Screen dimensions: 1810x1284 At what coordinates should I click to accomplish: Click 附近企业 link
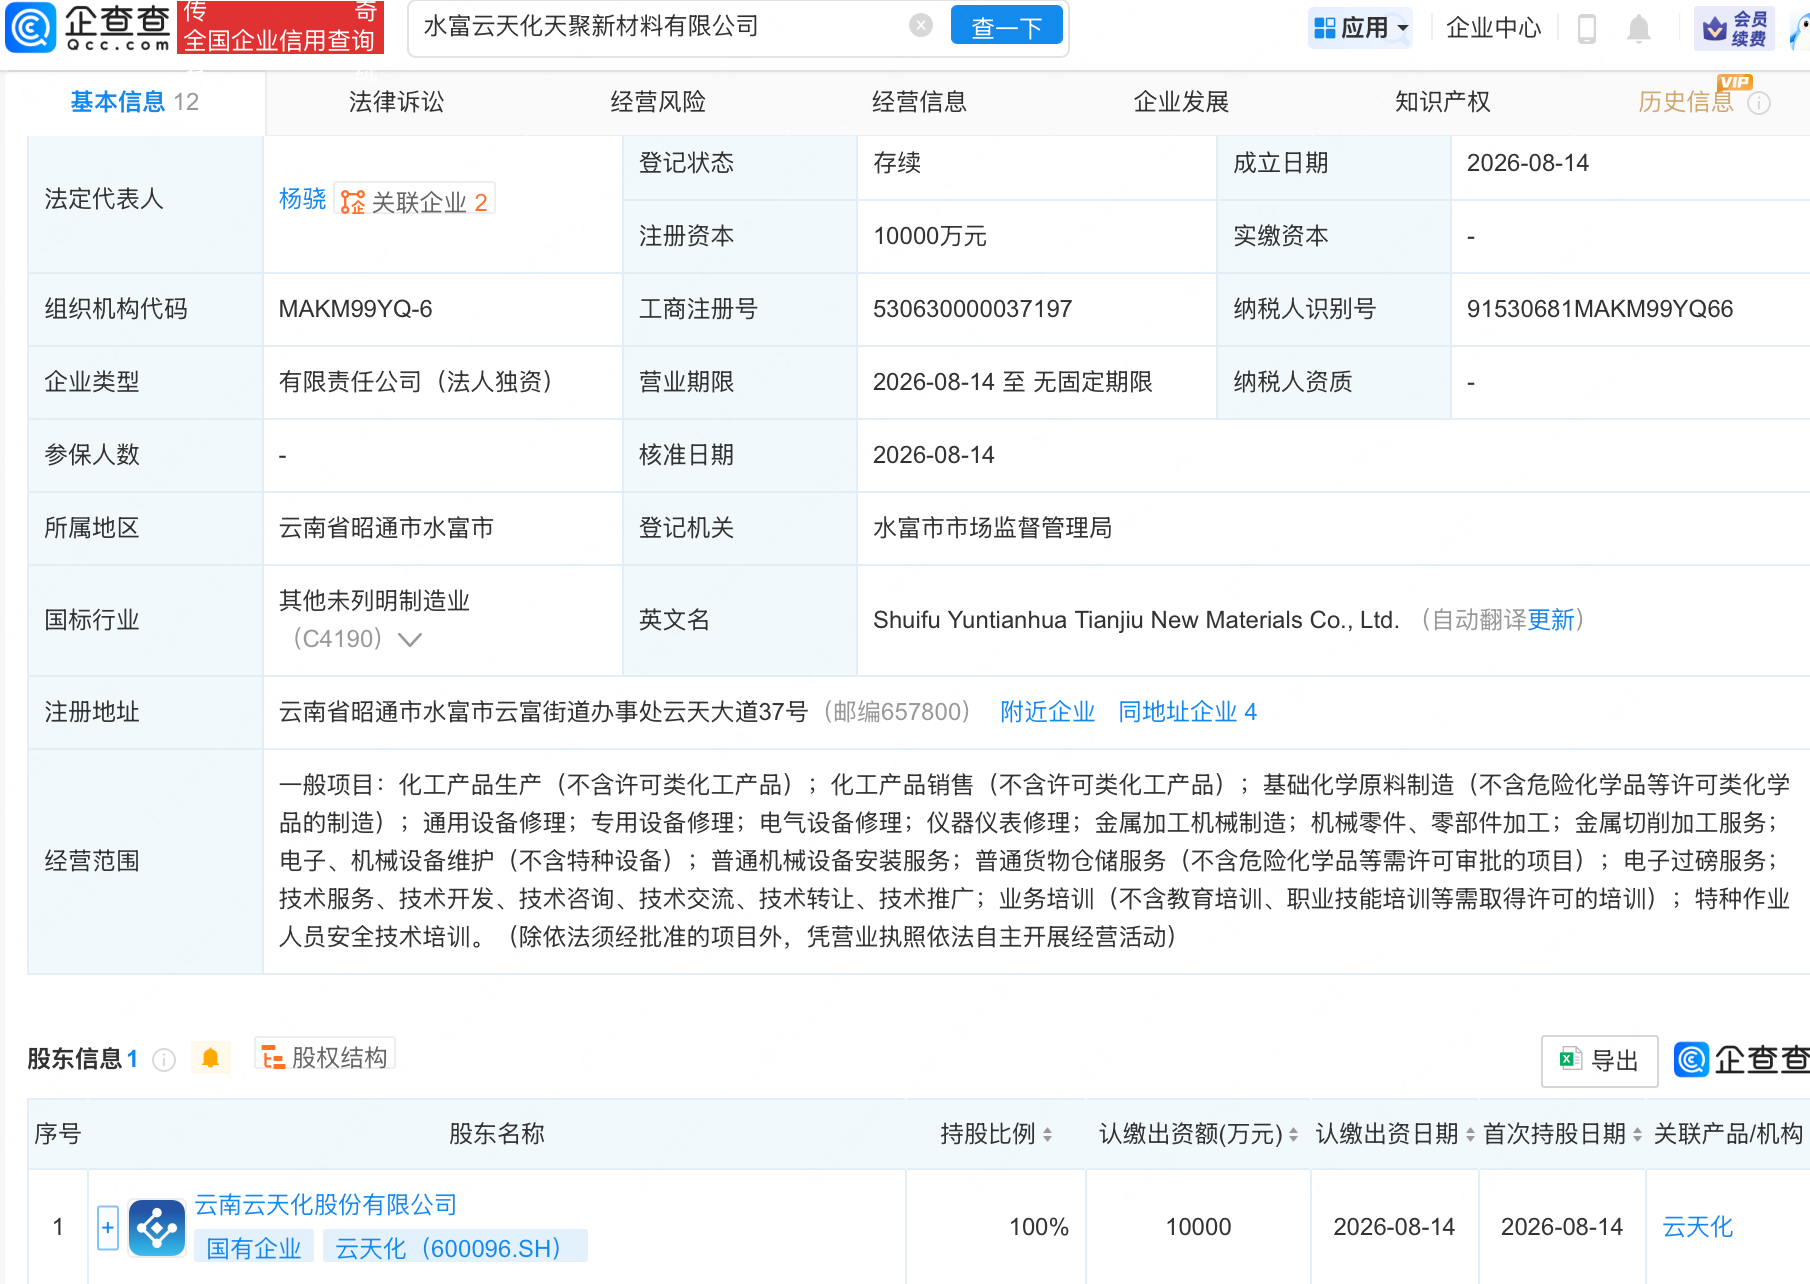[x=1047, y=712]
